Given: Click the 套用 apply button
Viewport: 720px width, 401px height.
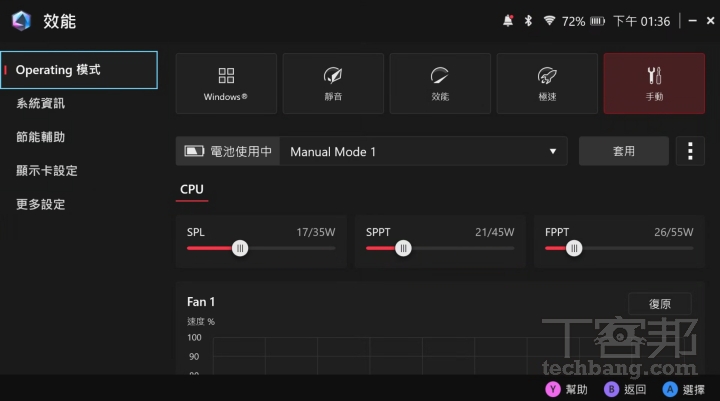Looking at the screenshot, I should coord(624,151).
